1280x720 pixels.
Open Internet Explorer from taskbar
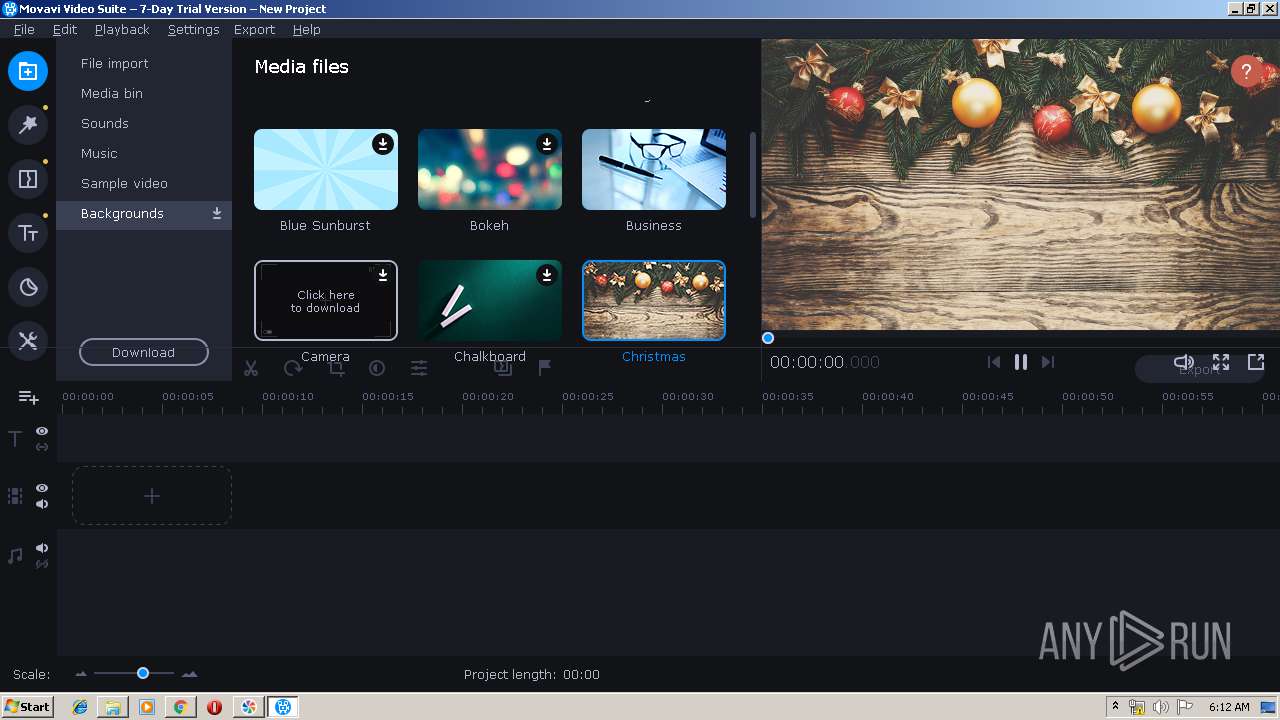pyautogui.click(x=80, y=707)
